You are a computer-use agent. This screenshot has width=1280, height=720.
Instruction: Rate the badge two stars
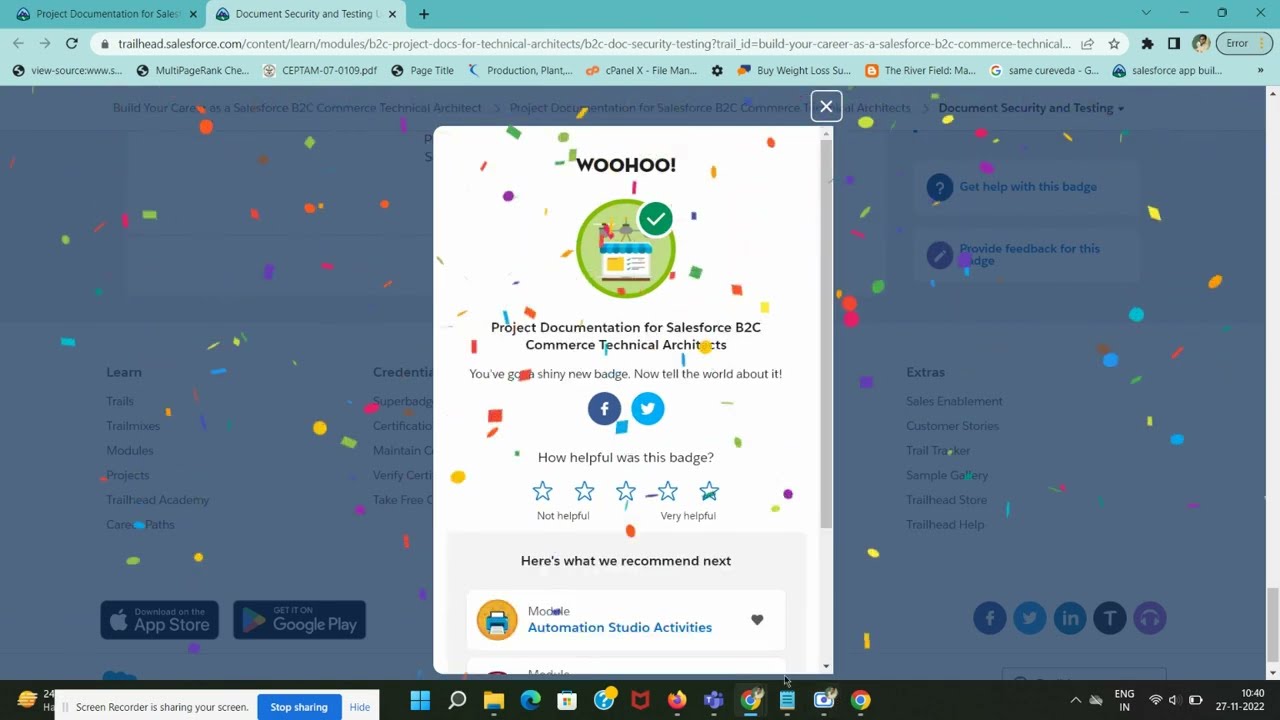point(584,491)
